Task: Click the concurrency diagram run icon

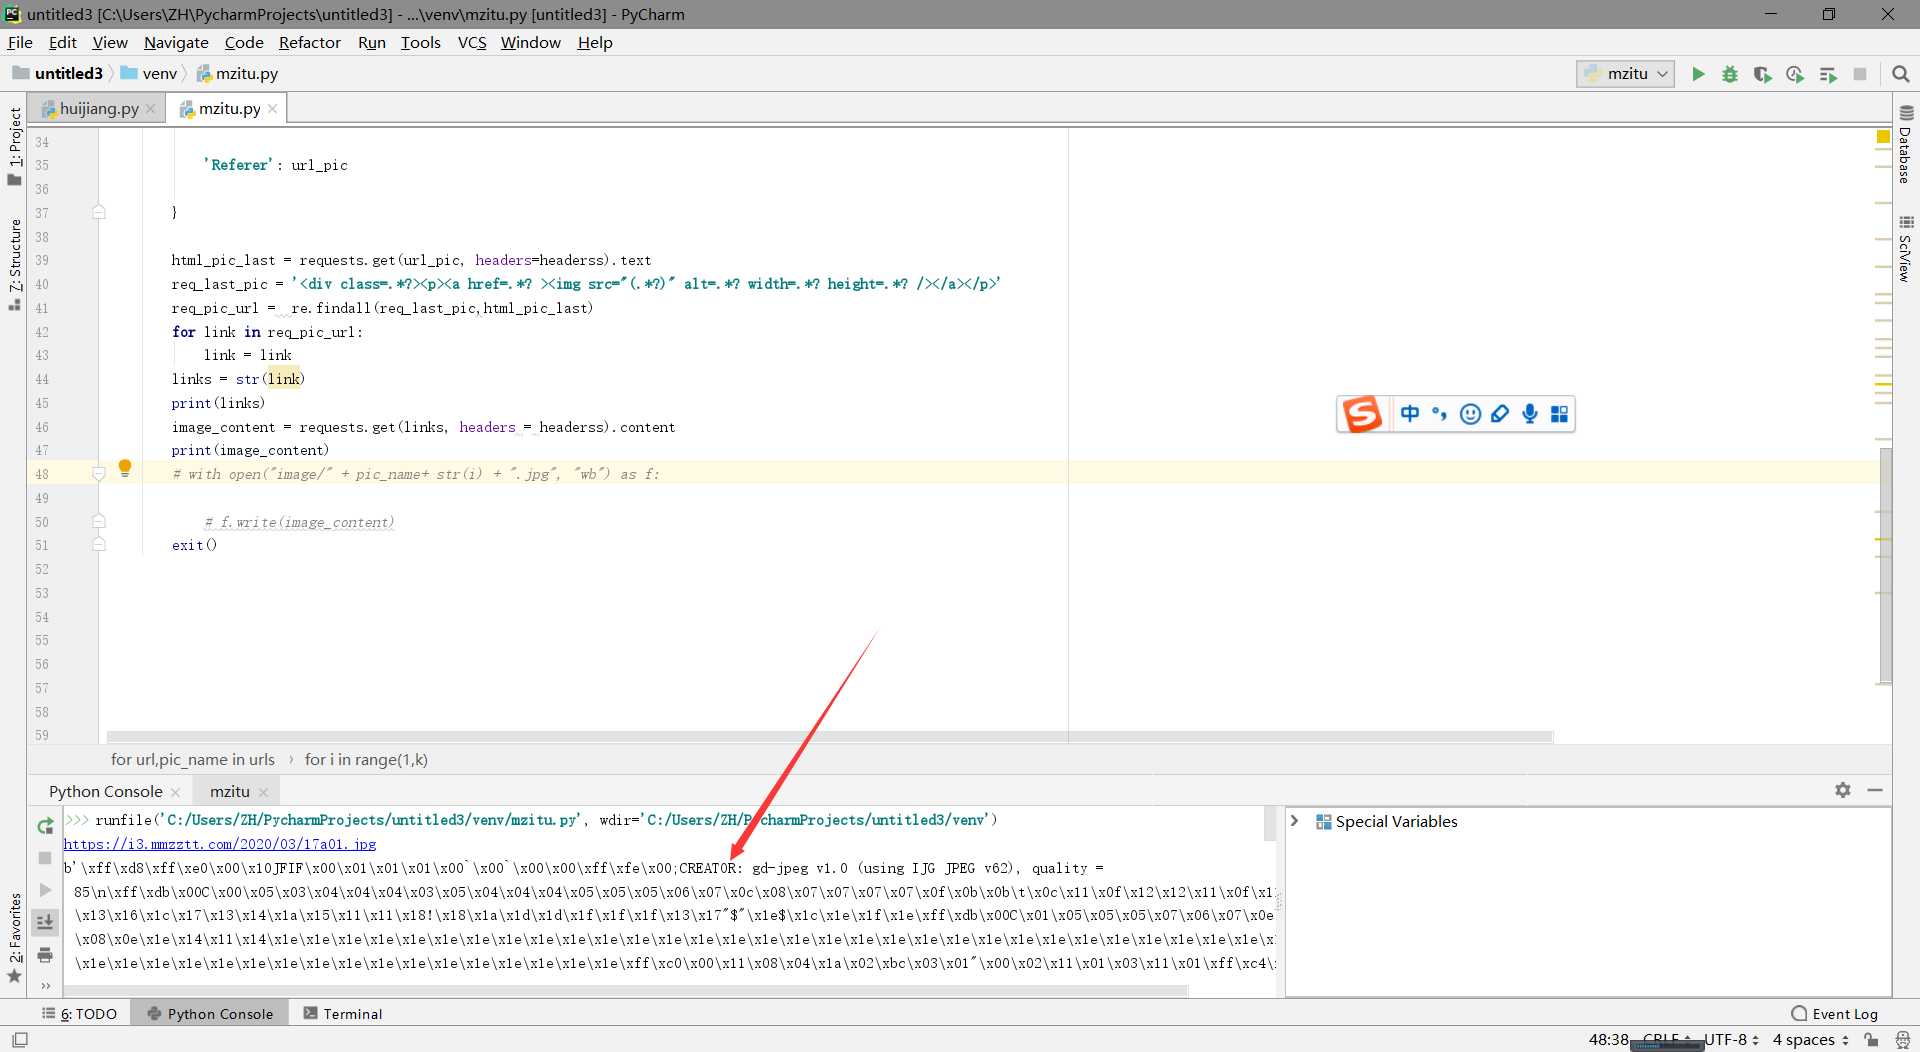Action: click(1828, 74)
